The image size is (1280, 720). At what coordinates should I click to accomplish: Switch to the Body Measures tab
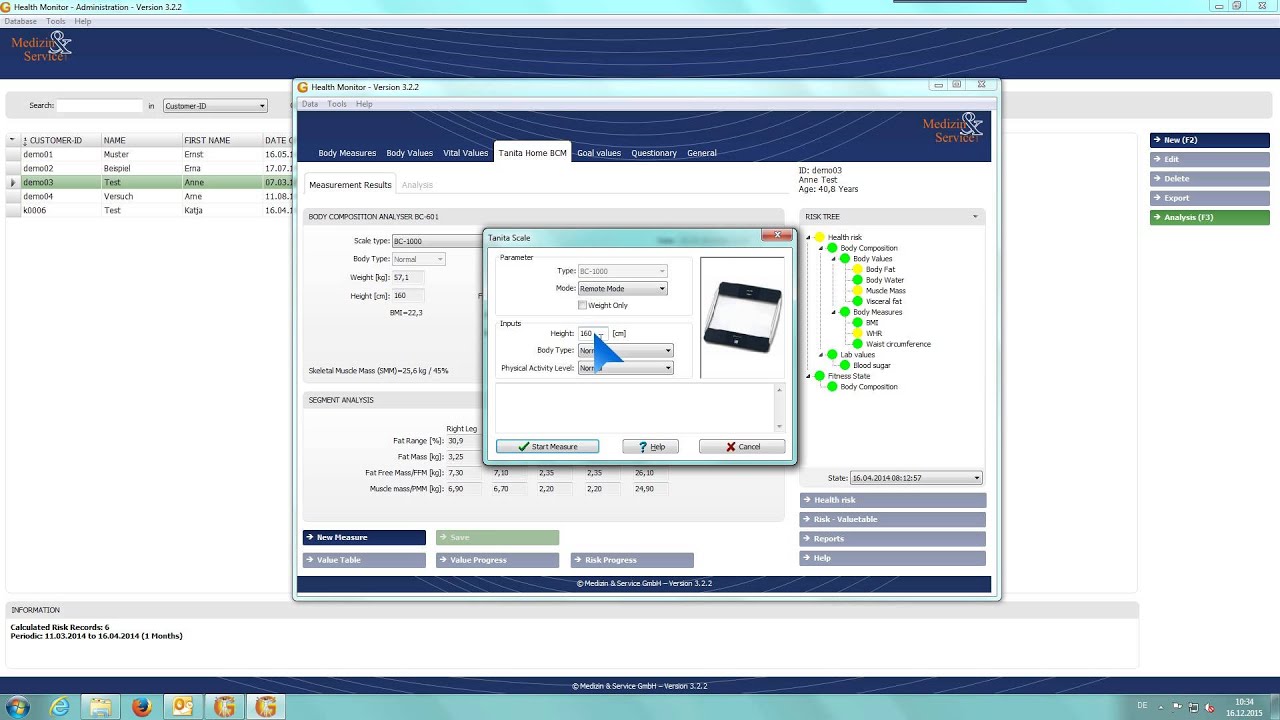(347, 153)
